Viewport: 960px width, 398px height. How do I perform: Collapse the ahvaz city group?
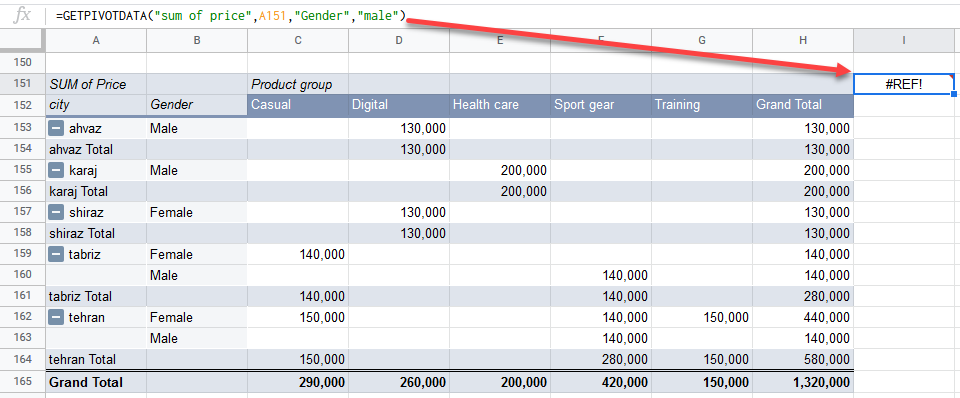[56, 129]
